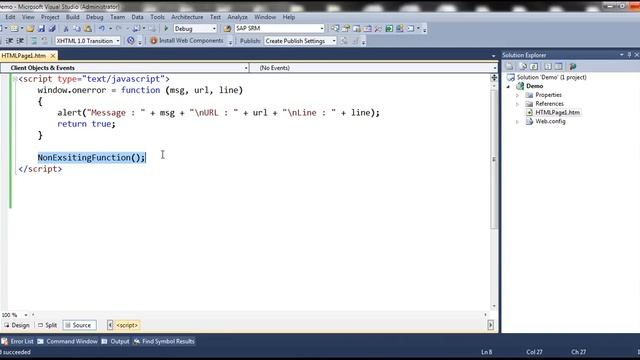Click the Save floppy disk icon

[41, 29]
